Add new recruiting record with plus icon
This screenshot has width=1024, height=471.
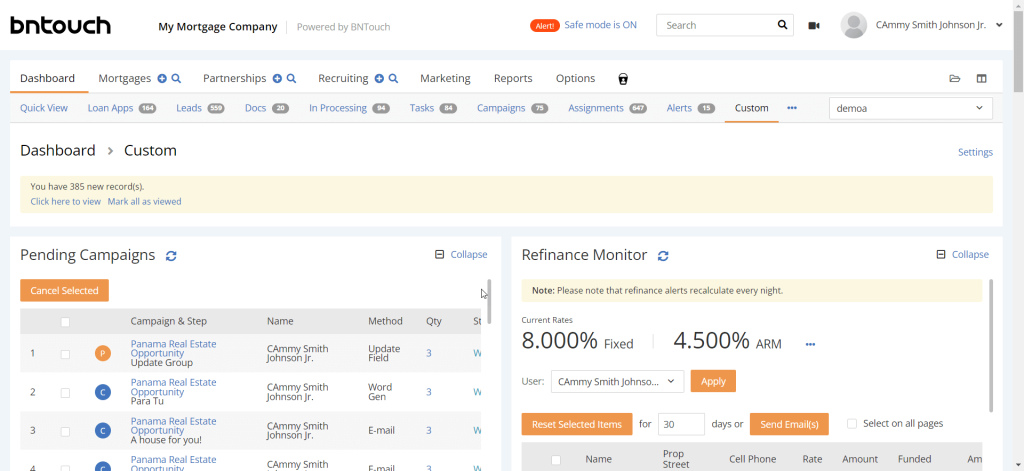379,78
